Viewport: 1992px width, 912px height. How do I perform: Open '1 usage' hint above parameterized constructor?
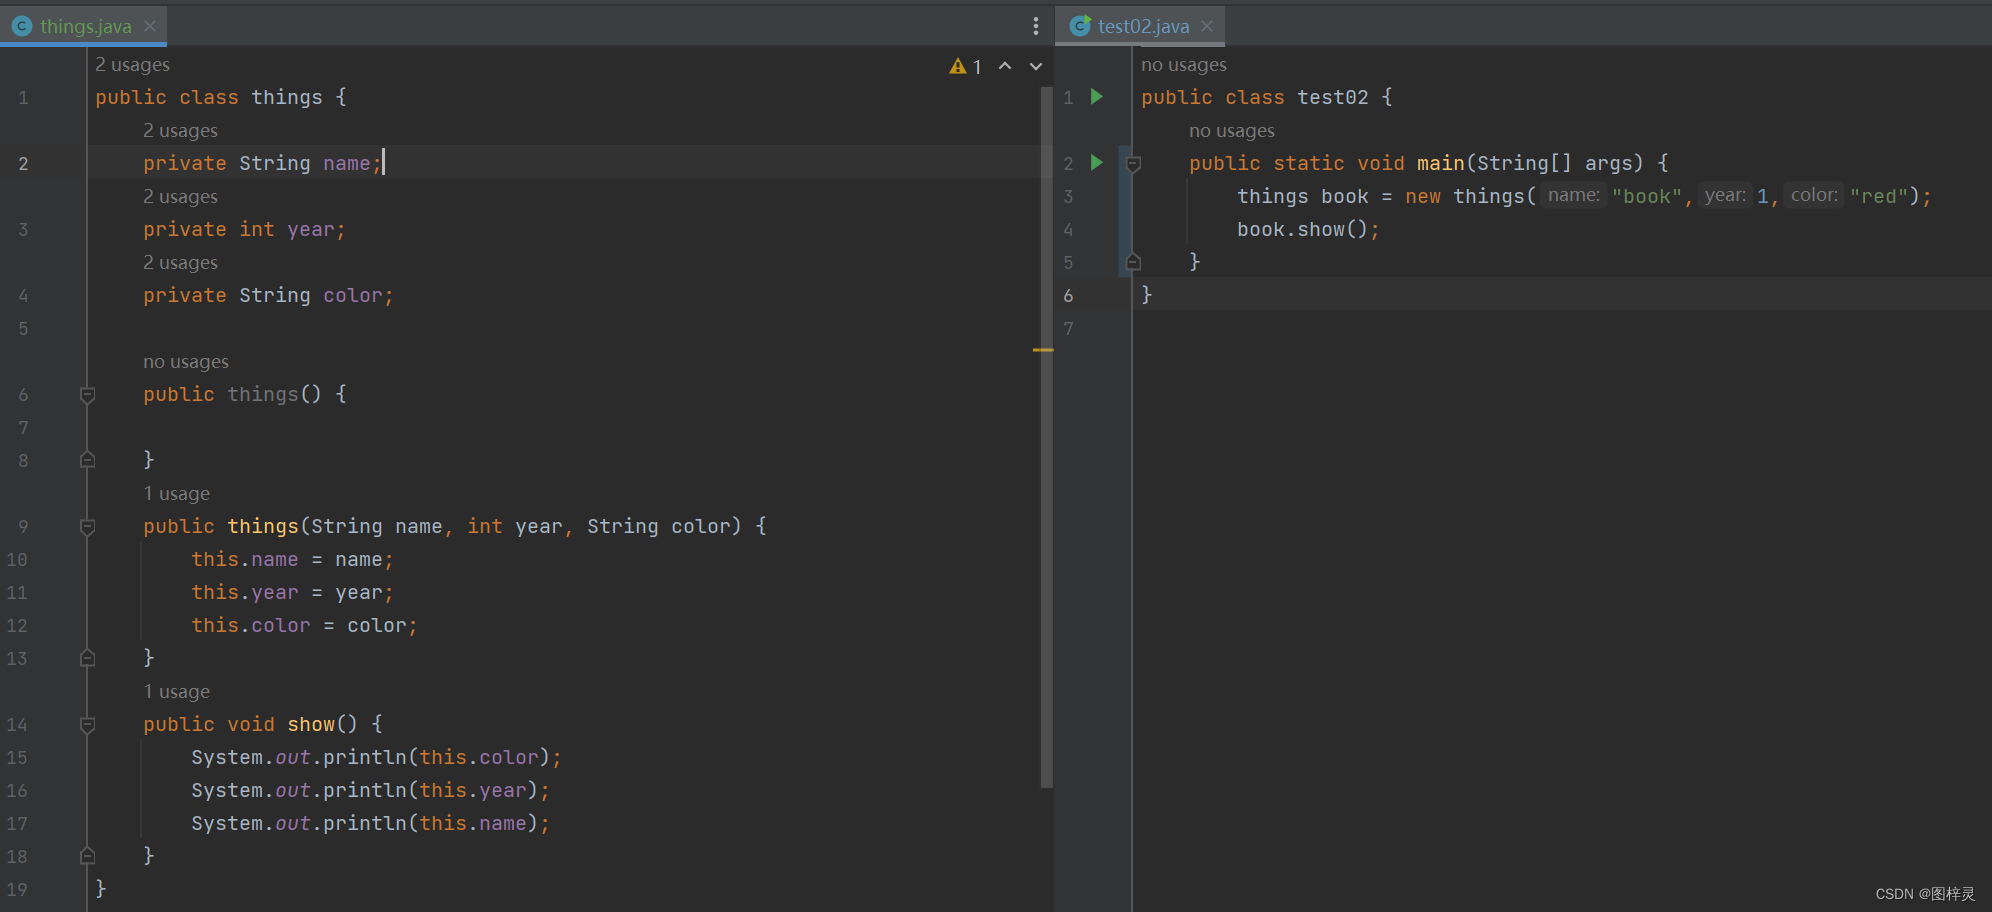176,494
